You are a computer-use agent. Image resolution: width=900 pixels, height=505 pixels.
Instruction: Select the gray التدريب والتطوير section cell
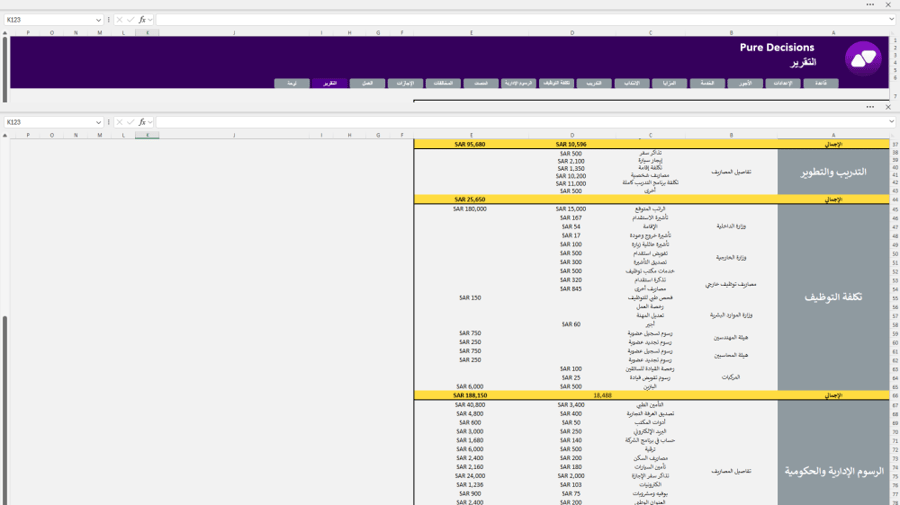point(833,172)
